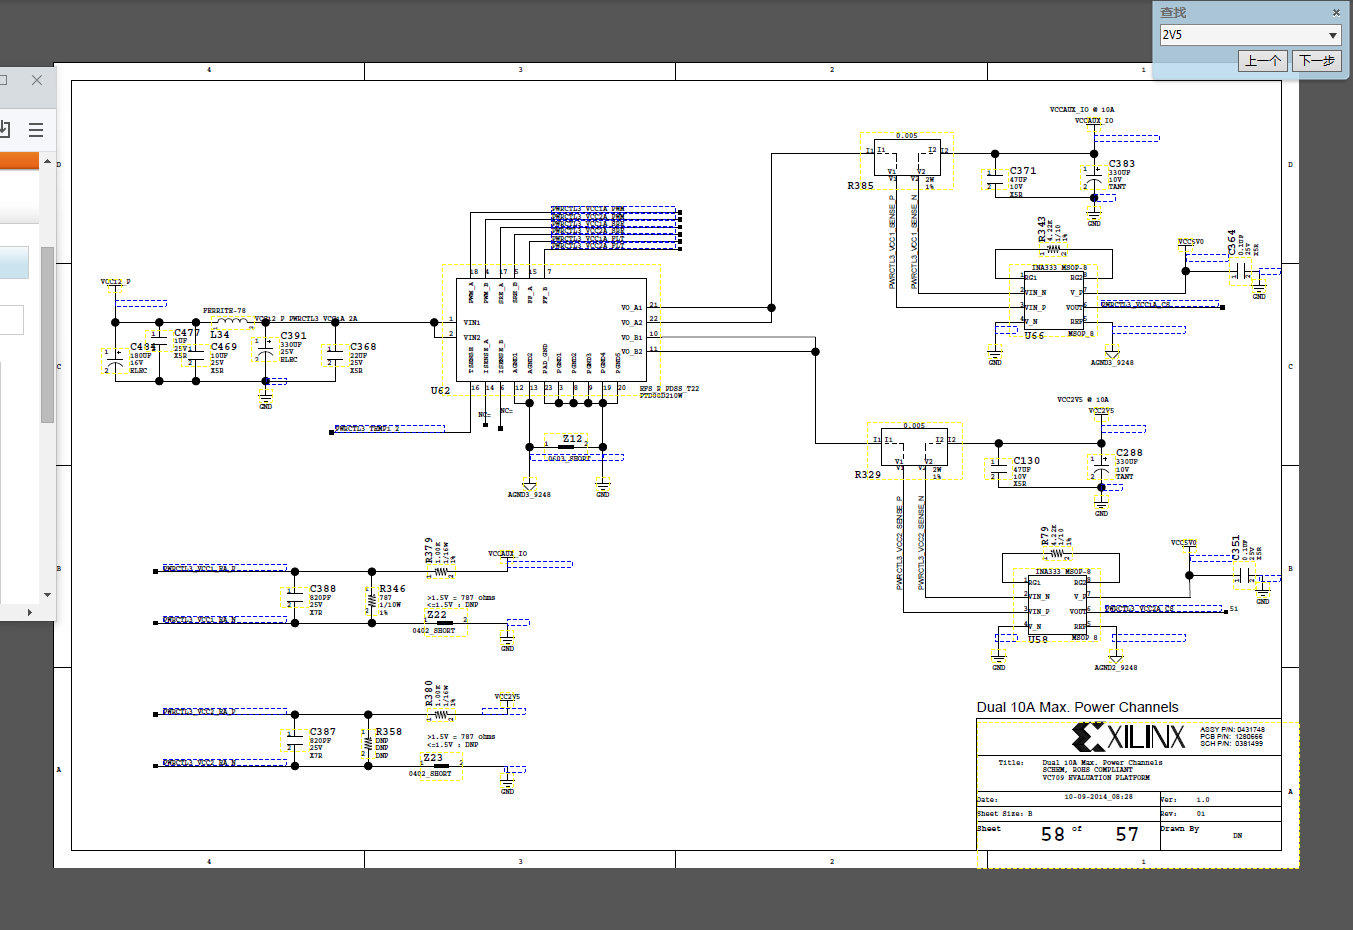Click the R380 resistor label
This screenshot has width=1353, height=930.
coord(429,693)
